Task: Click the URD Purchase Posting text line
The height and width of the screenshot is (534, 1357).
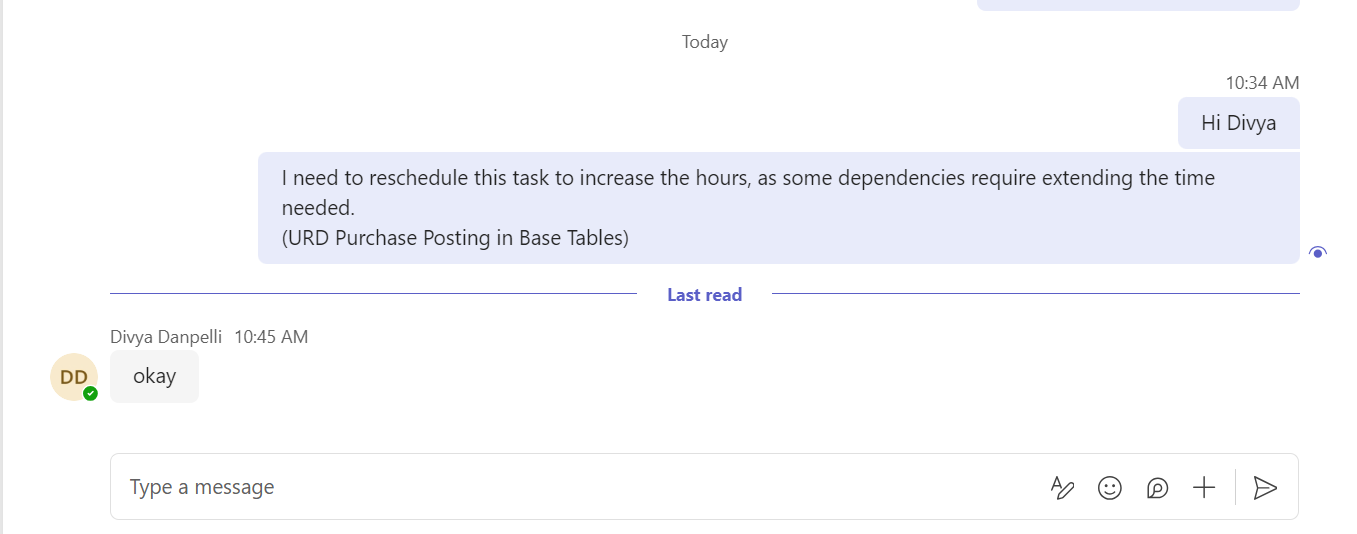Action: [455, 238]
